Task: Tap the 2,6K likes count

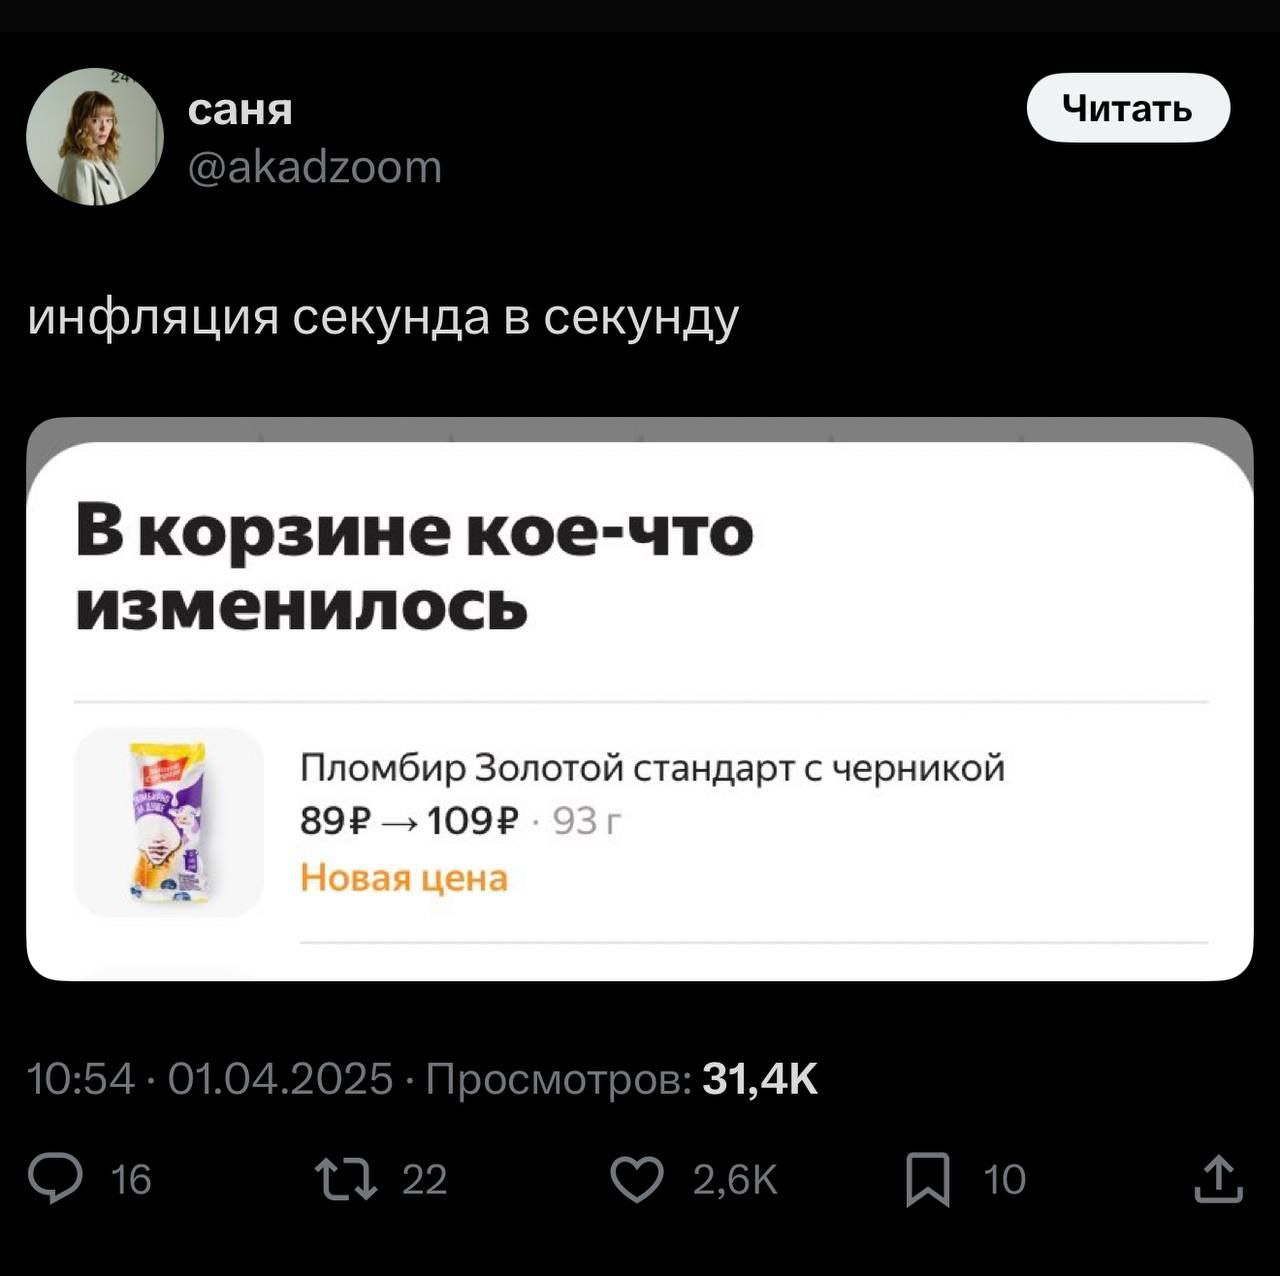Action: [x=735, y=1180]
